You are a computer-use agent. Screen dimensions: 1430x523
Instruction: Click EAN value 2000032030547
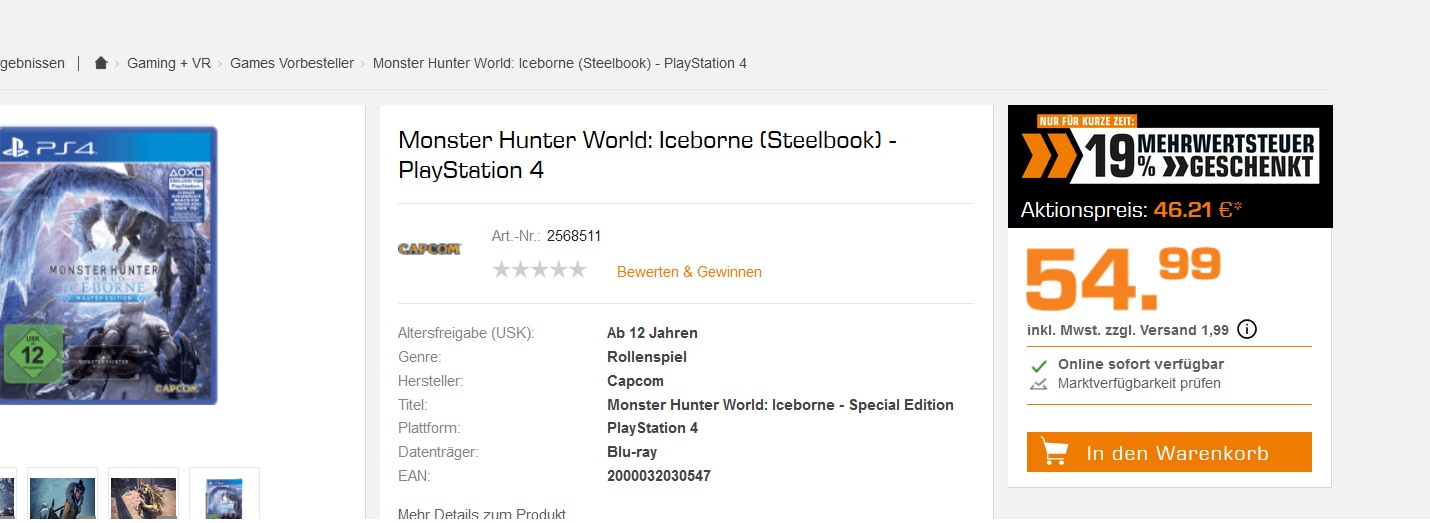tap(659, 476)
